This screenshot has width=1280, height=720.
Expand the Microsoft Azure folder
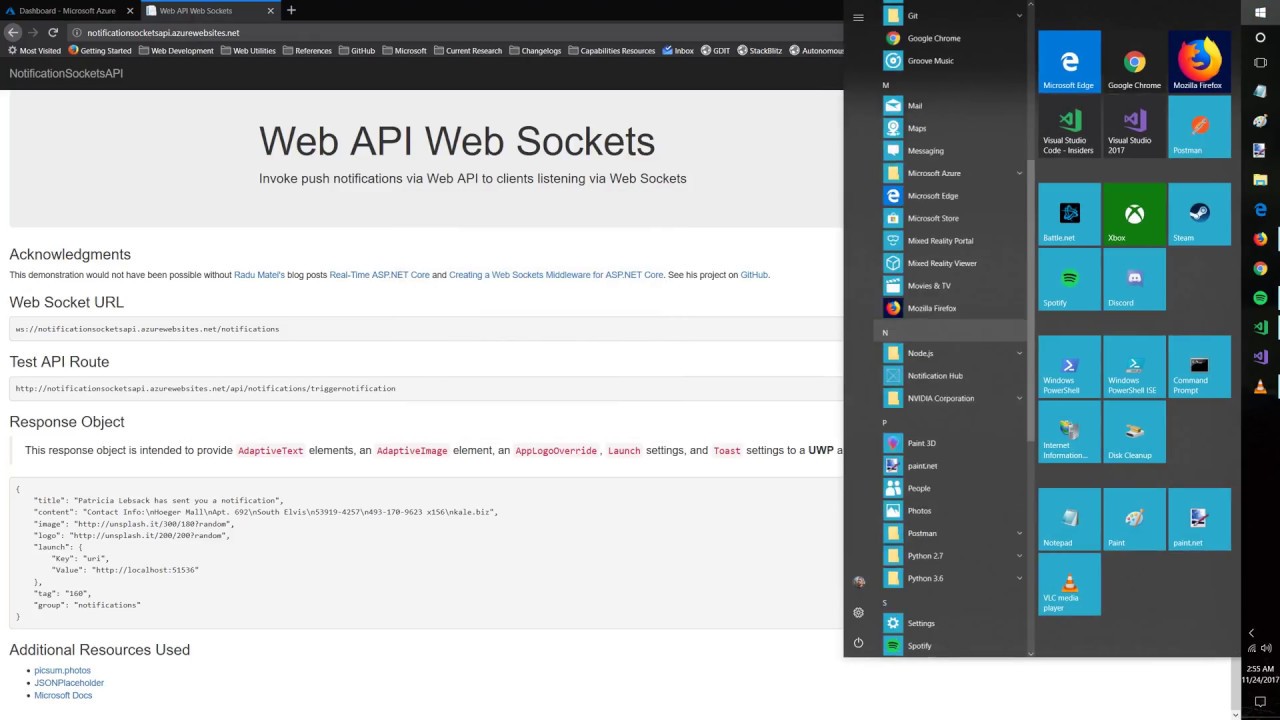click(953, 173)
